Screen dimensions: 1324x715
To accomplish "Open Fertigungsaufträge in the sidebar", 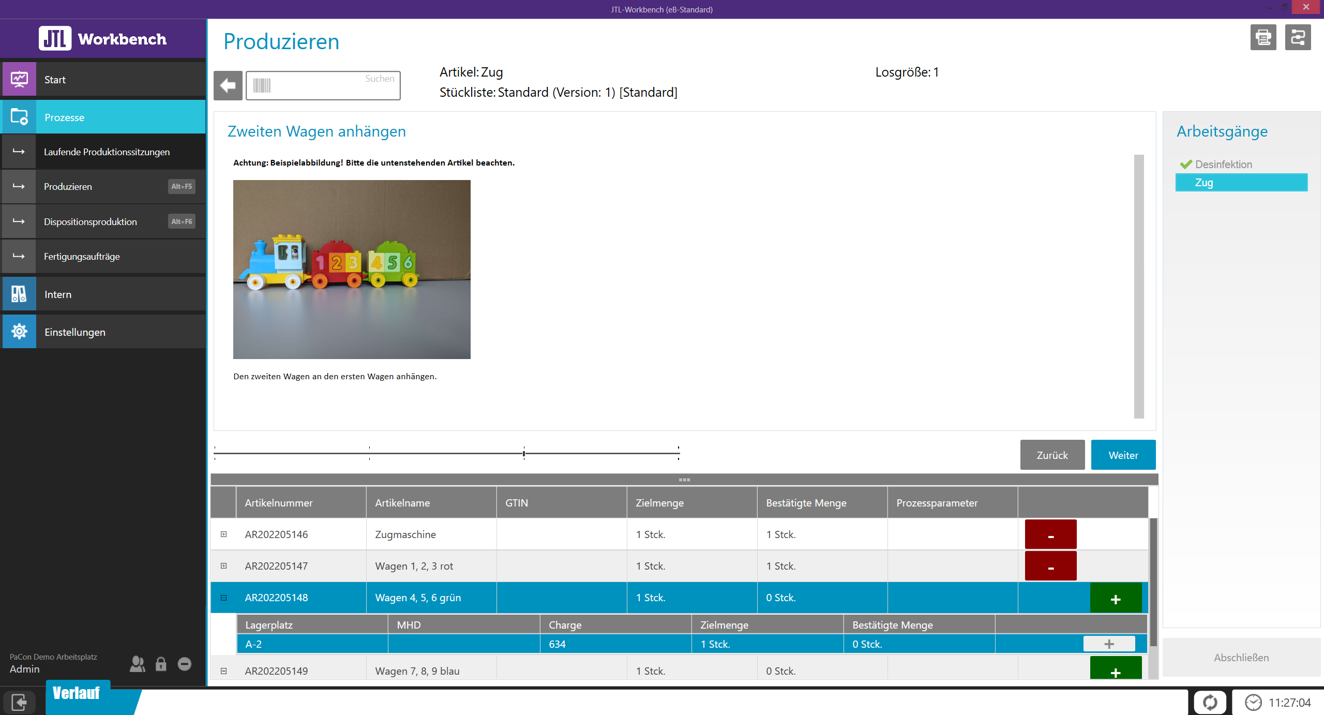I will pyautogui.click(x=82, y=257).
